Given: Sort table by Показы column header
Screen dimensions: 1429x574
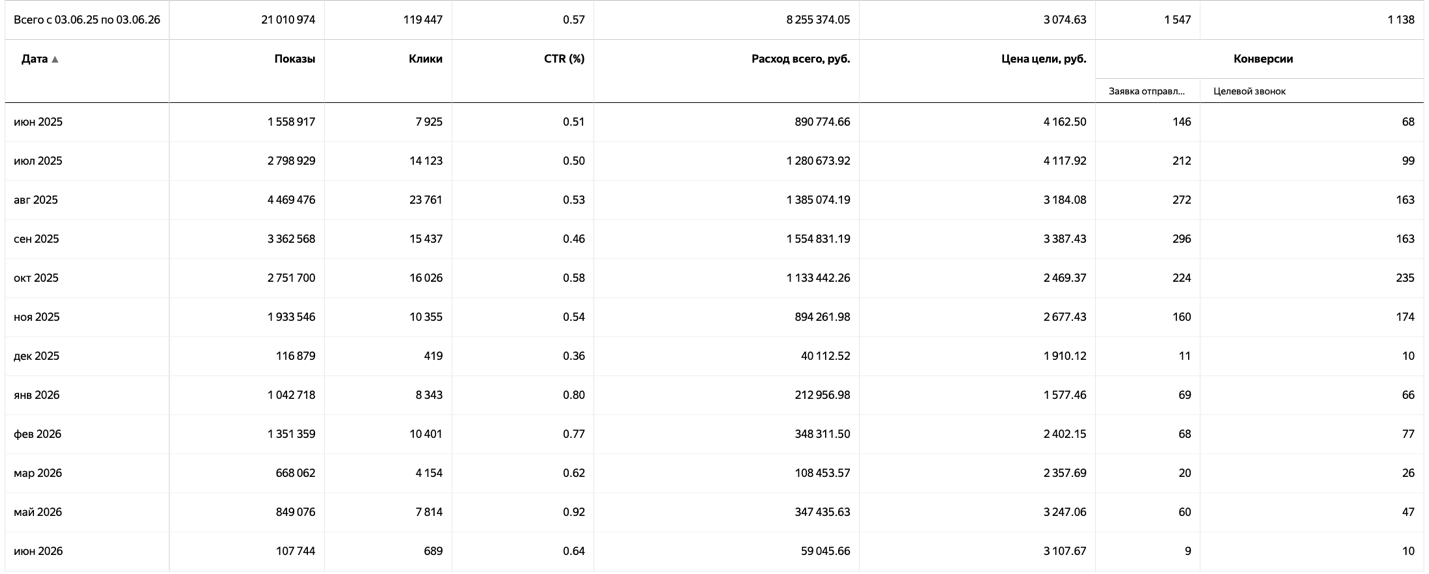Looking at the screenshot, I should (294, 59).
